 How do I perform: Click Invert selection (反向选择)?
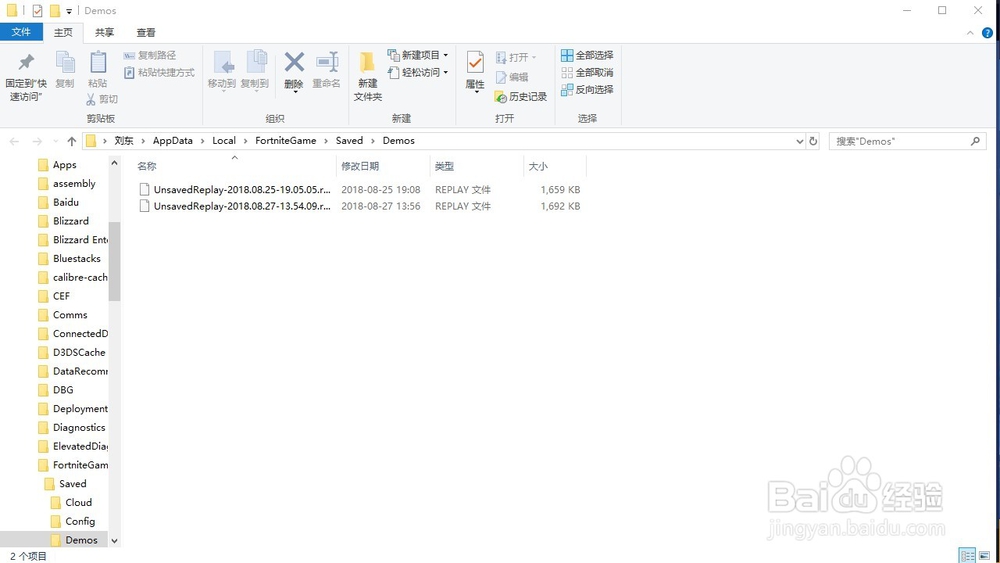(587, 90)
